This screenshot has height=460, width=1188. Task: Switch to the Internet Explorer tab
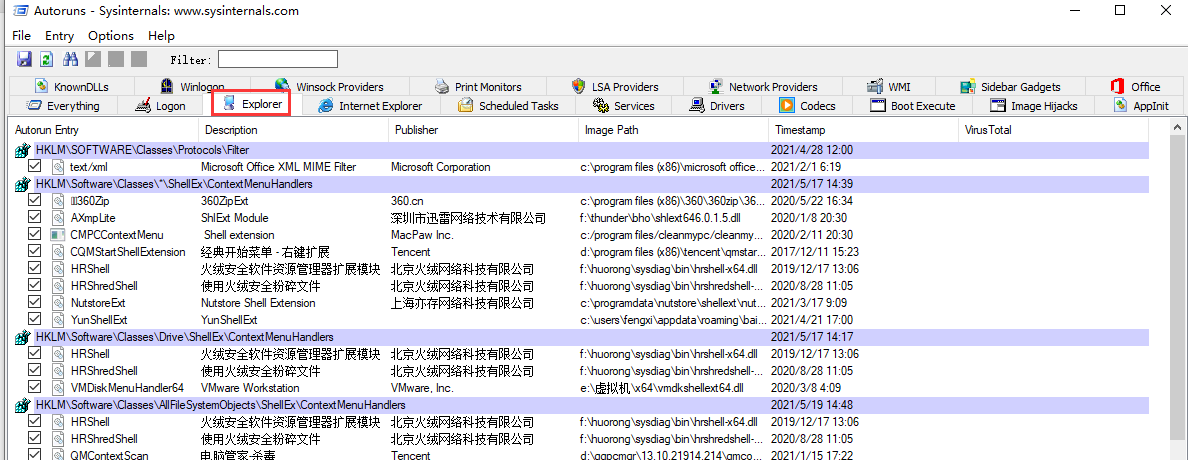click(x=370, y=105)
